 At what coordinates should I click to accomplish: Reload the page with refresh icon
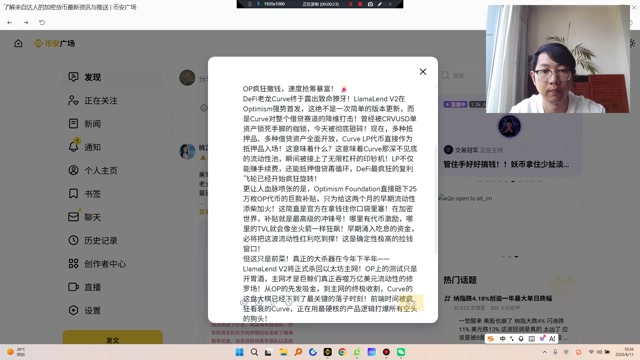pos(42,22)
